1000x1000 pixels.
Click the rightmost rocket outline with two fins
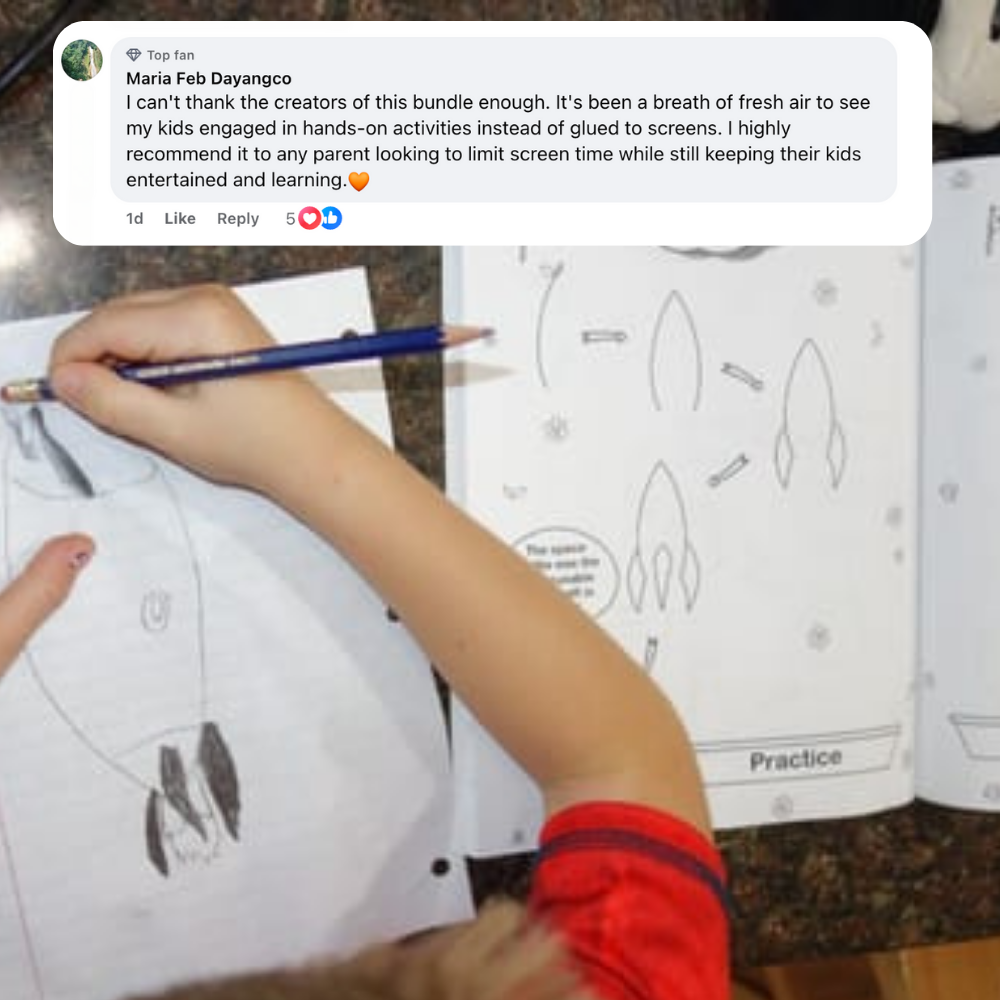tap(810, 413)
